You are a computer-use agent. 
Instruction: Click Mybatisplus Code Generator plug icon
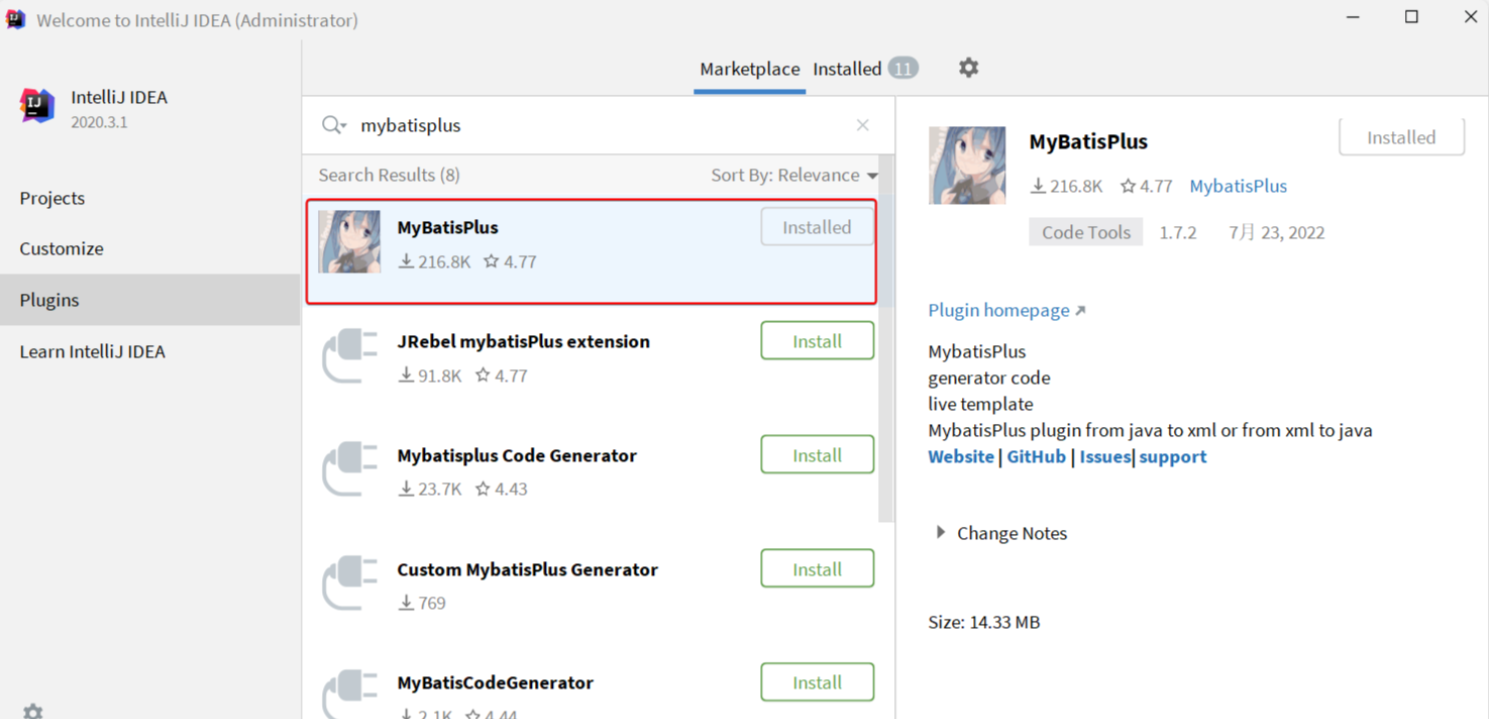pyautogui.click(x=349, y=470)
